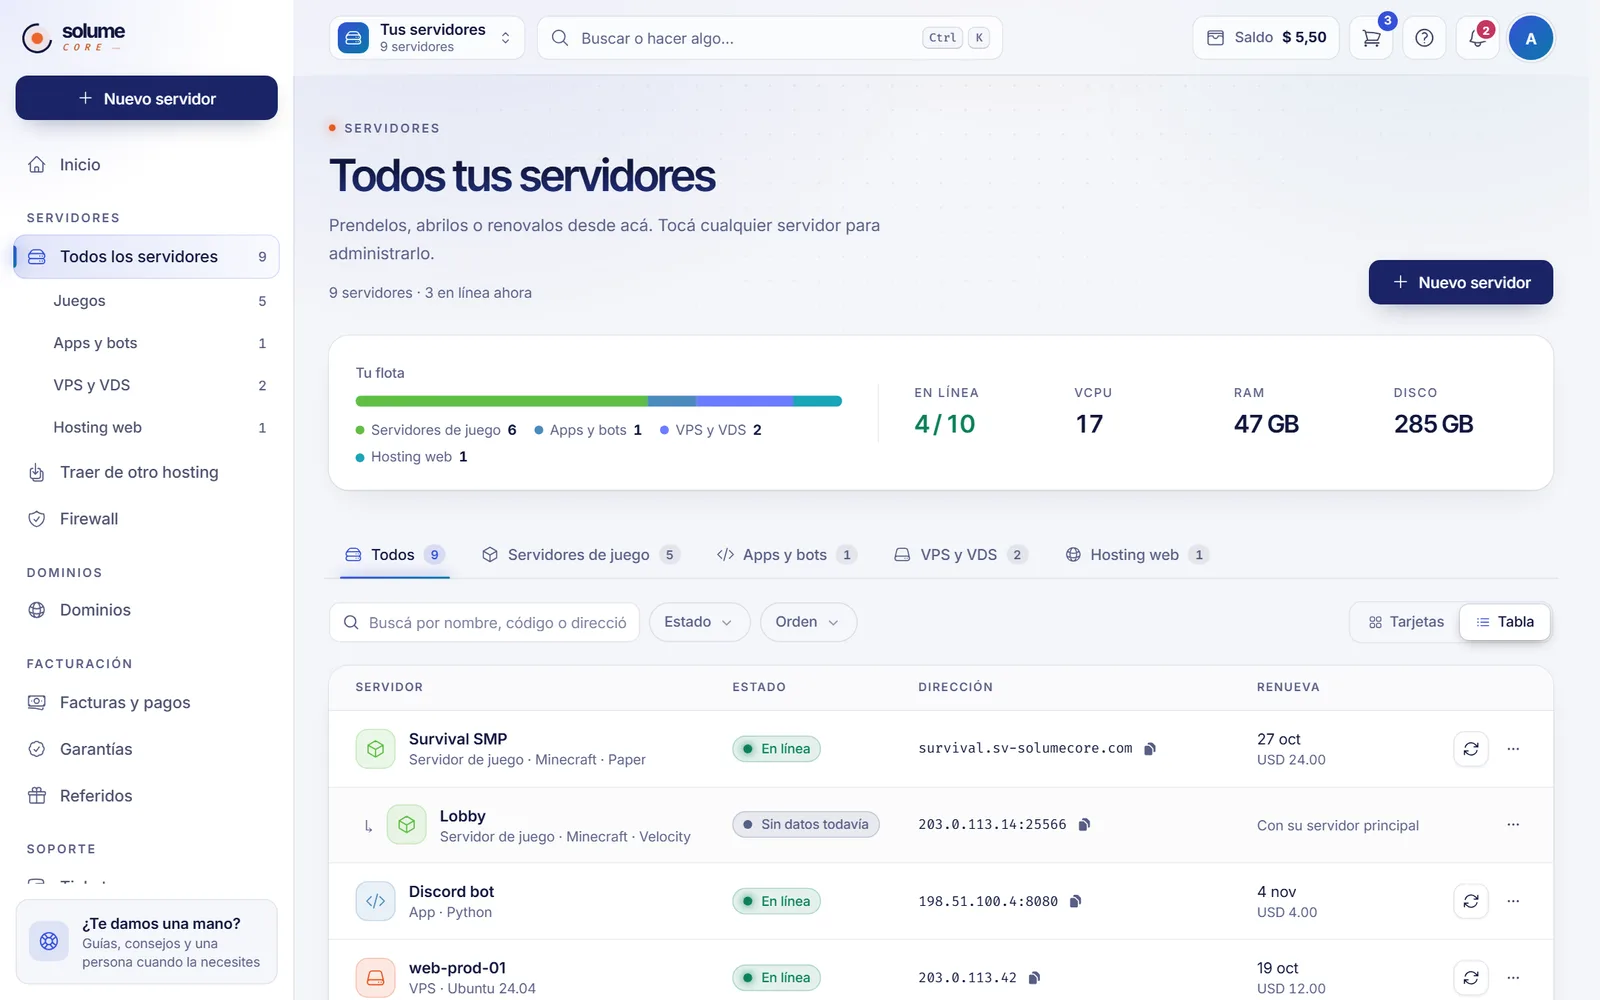Click the Solume Core logo
The width and height of the screenshot is (1600, 1000).
[74, 37]
